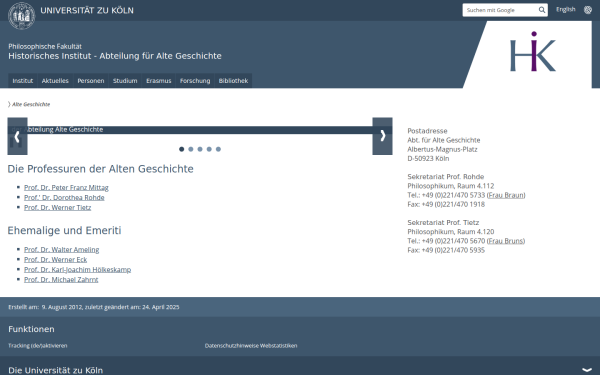Open Prof. Dr. Peter Franz Mittag link
The height and width of the screenshot is (375, 600).
(66, 188)
